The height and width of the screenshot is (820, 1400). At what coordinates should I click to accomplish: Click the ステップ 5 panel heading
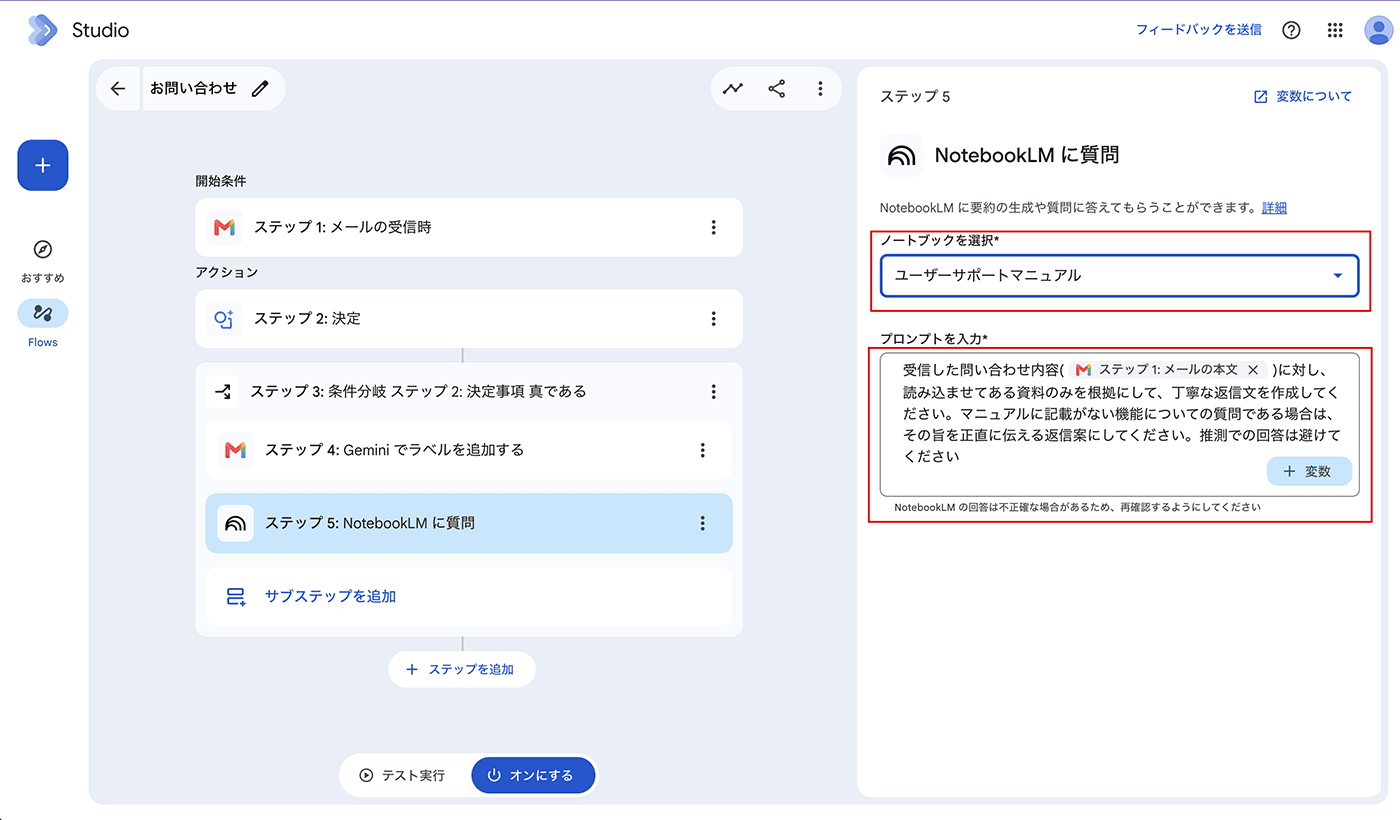coord(915,96)
